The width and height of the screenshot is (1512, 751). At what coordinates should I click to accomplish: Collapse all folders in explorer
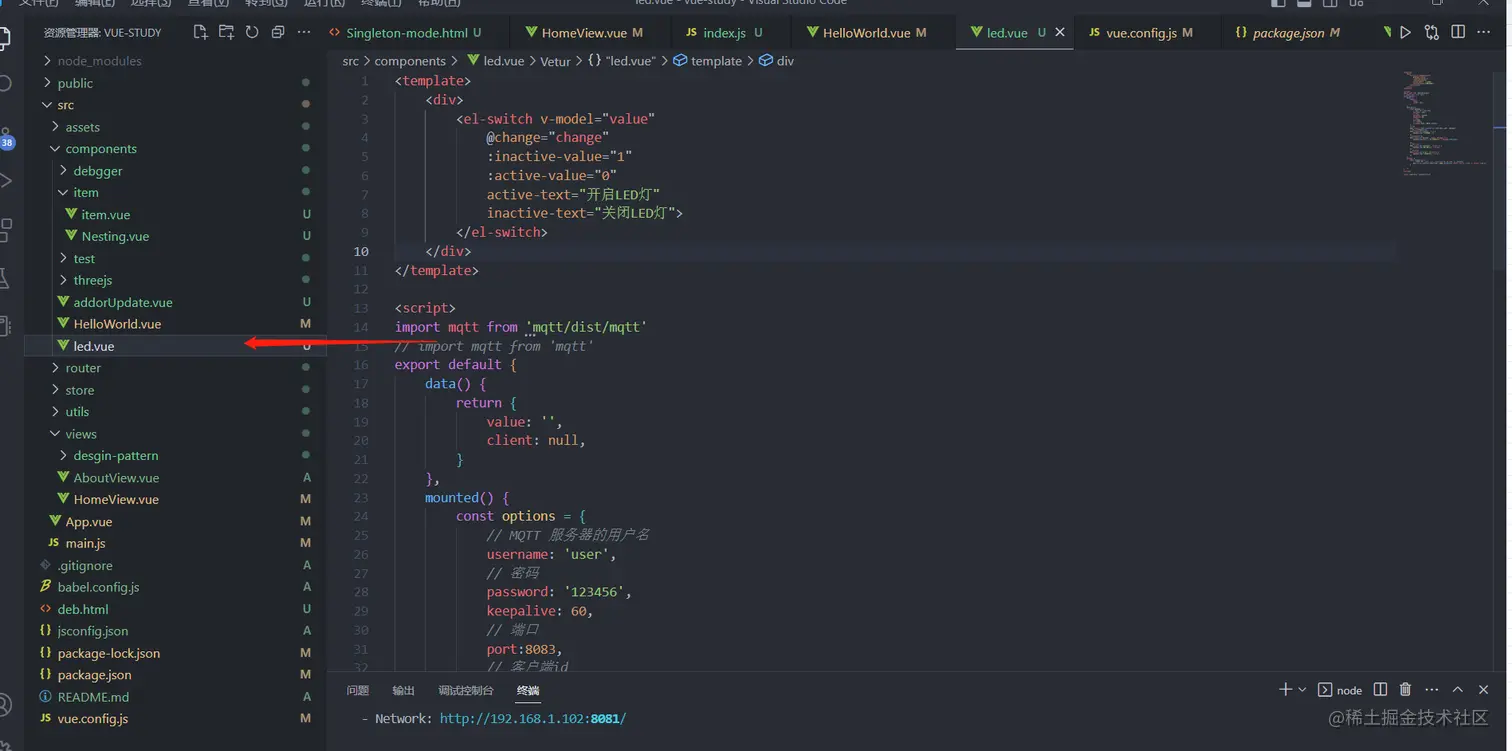[x=278, y=32]
